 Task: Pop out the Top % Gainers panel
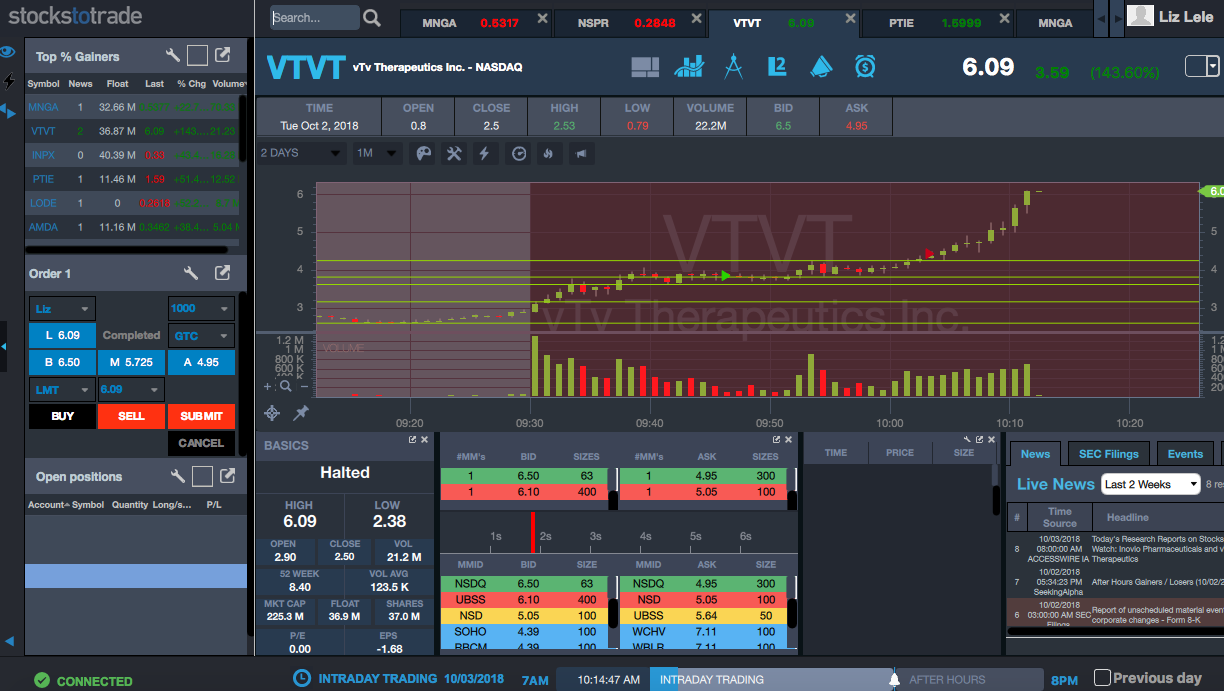click(x=223, y=56)
